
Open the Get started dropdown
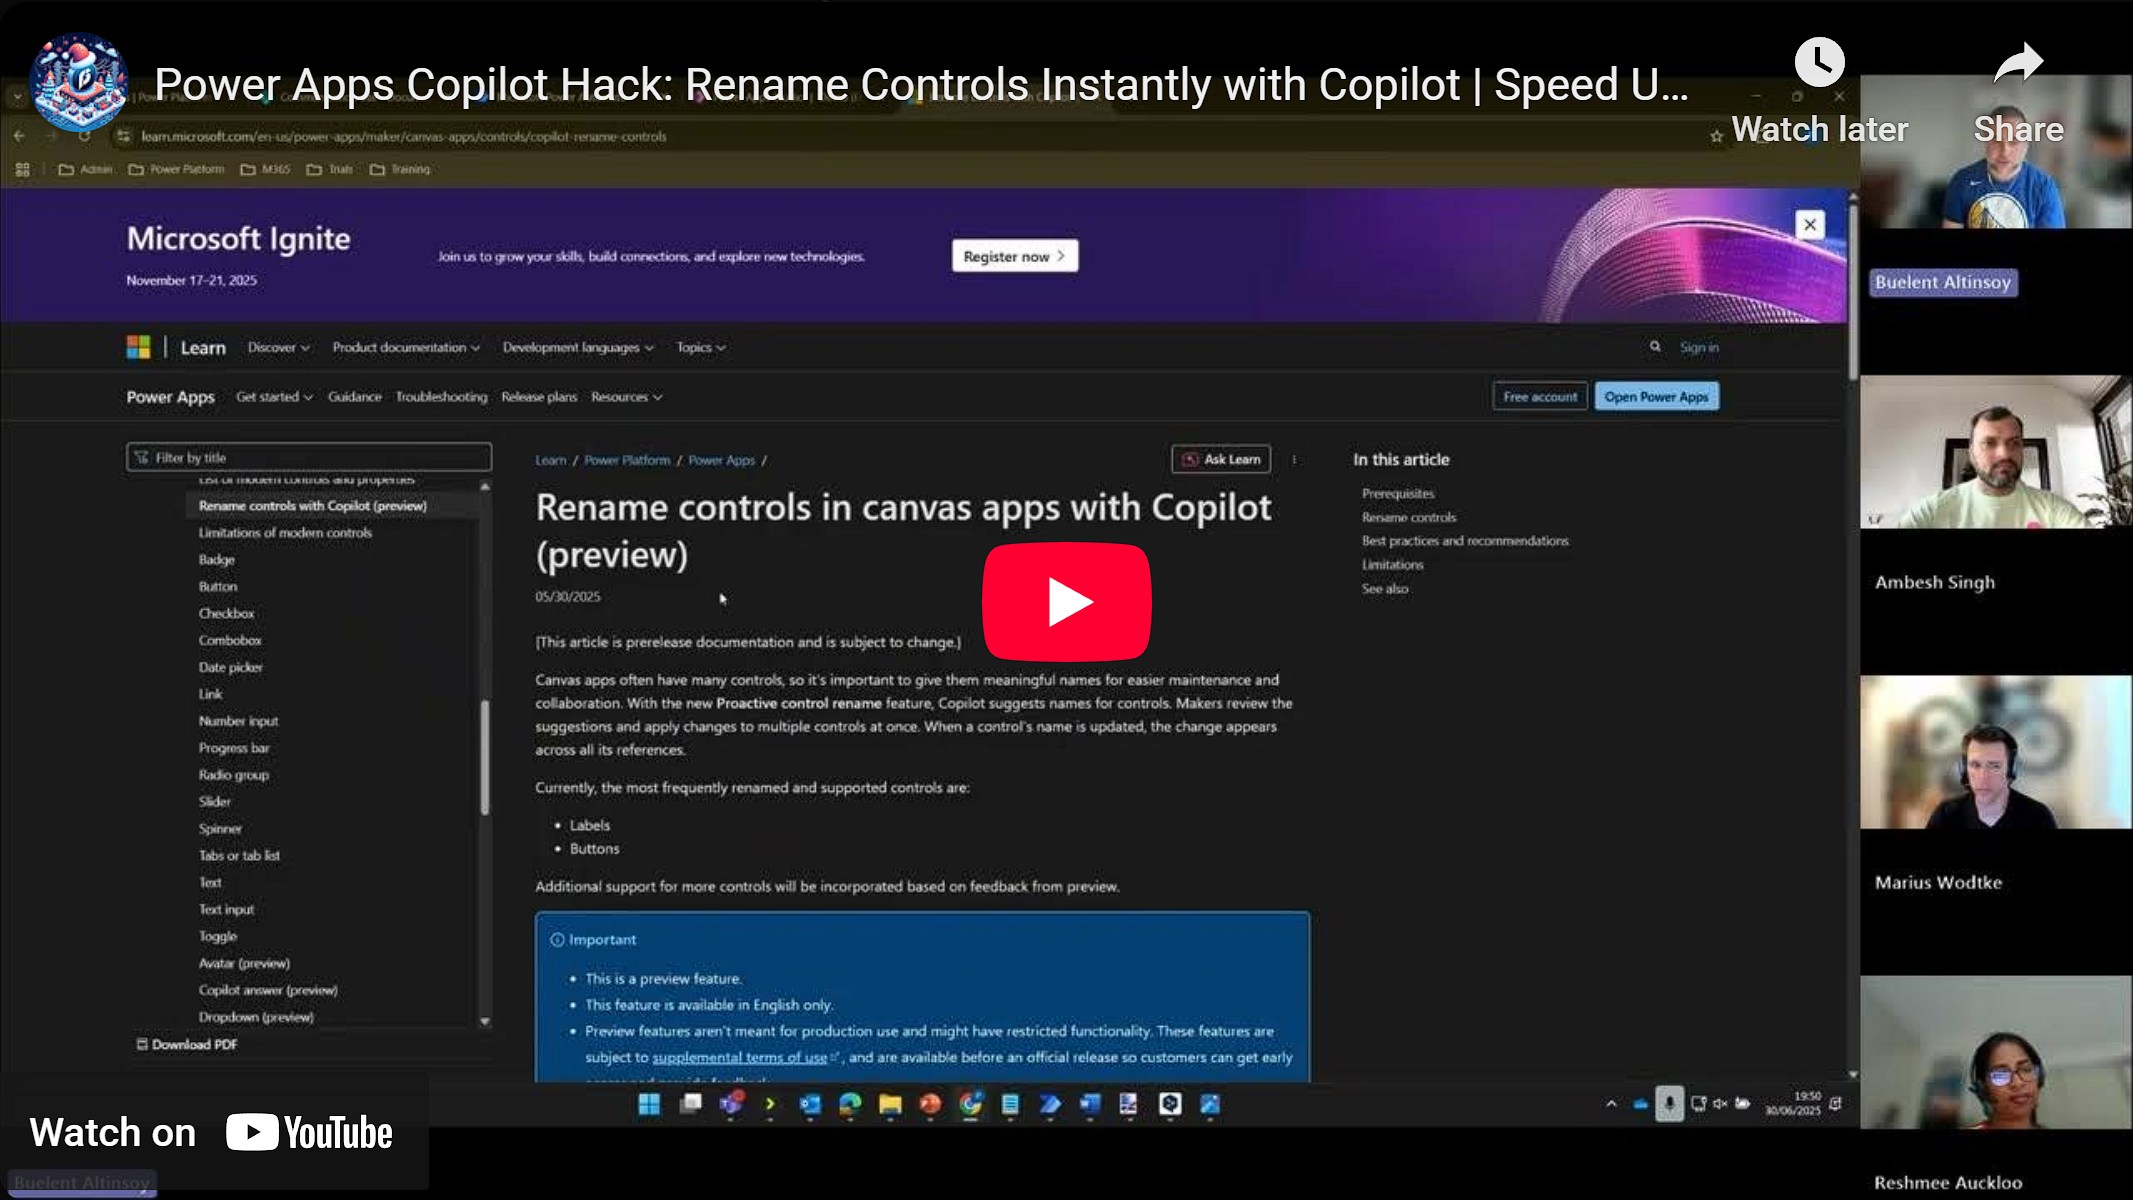[274, 397]
